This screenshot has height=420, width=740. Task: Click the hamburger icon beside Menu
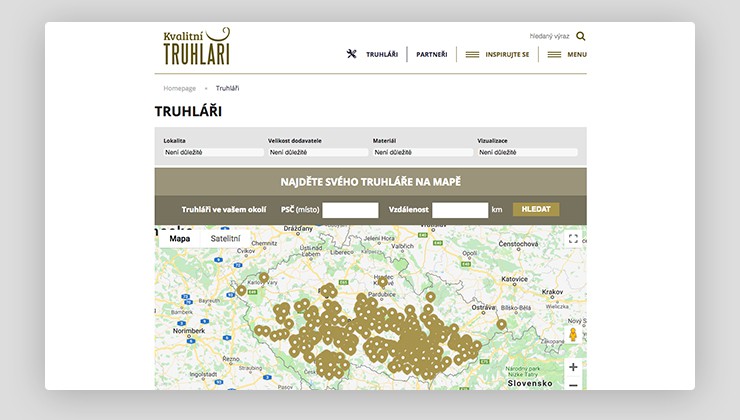(555, 55)
